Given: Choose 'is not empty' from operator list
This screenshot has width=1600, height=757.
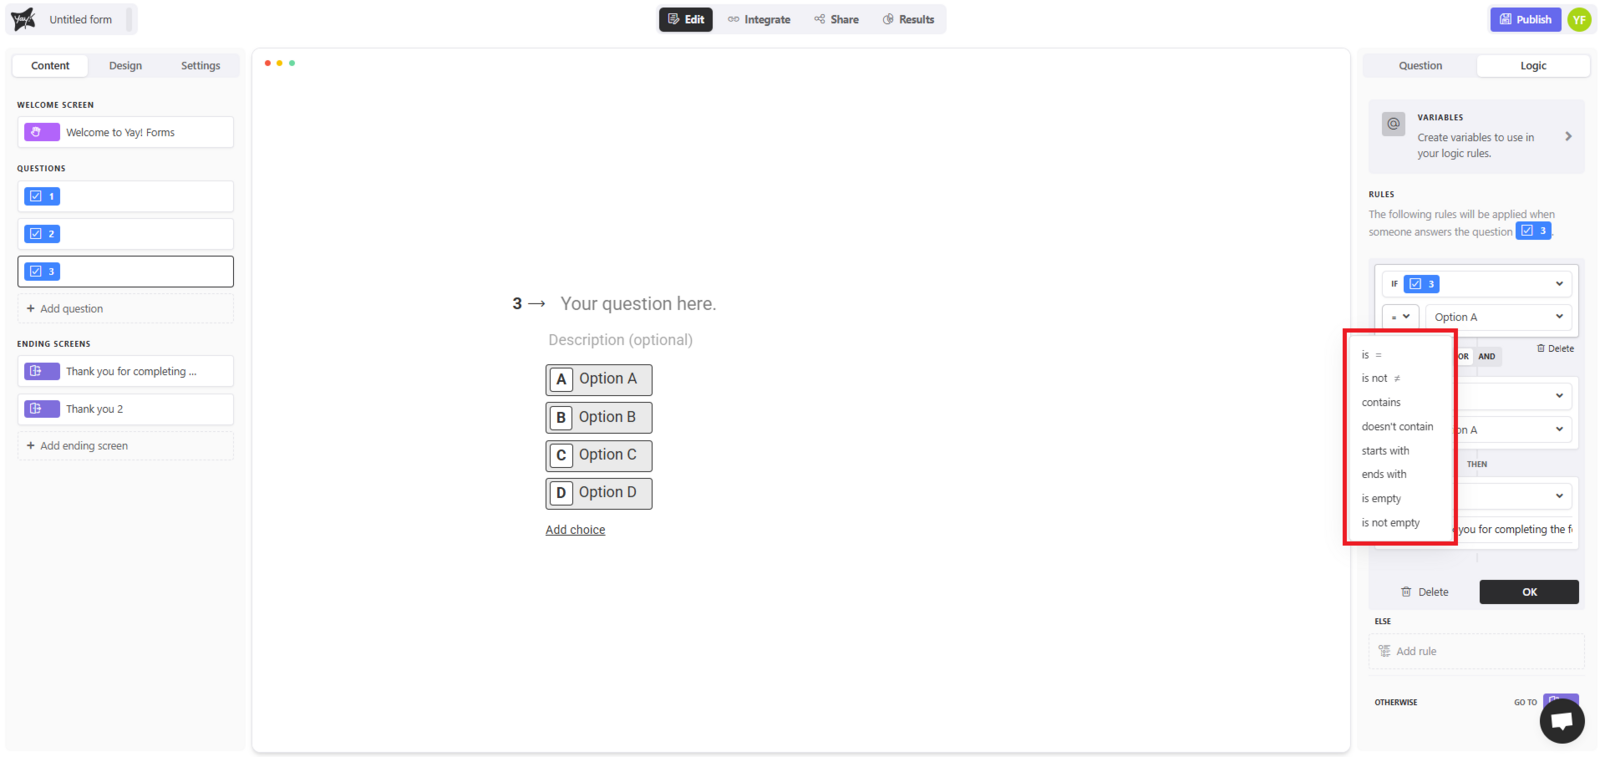Looking at the screenshot, I should 1390,523.
